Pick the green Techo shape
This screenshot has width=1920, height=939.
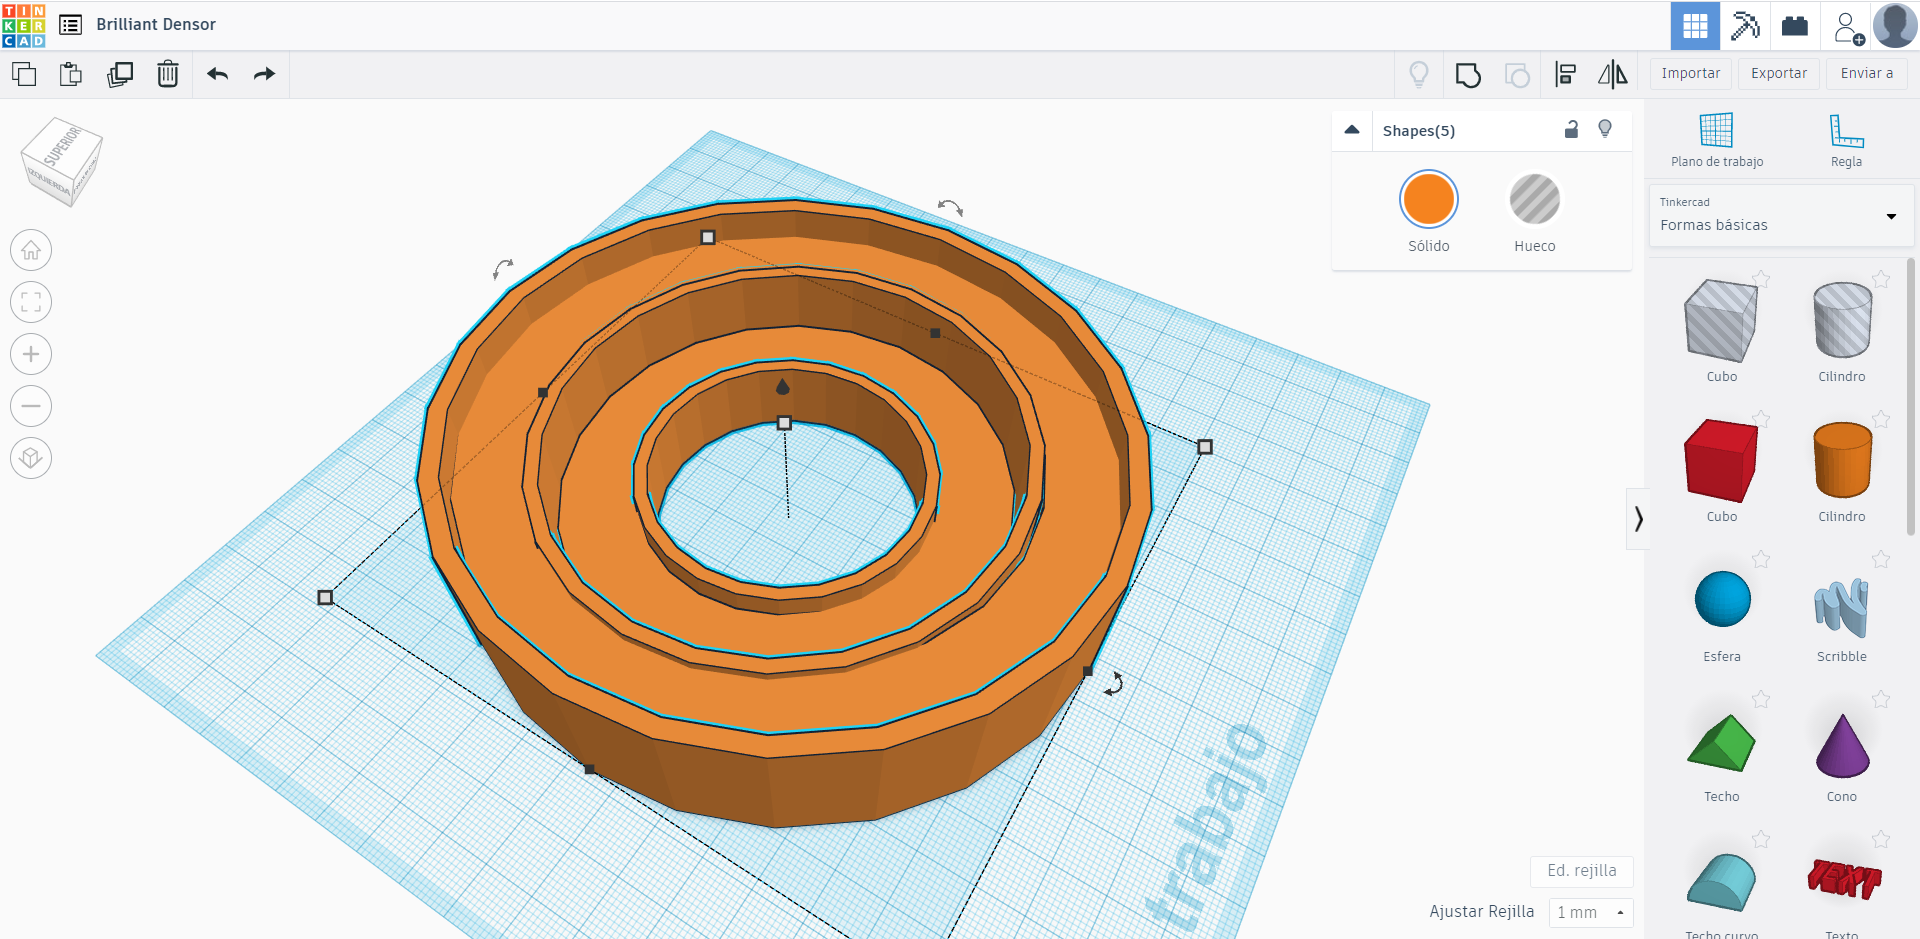[x=1721, y=743]
